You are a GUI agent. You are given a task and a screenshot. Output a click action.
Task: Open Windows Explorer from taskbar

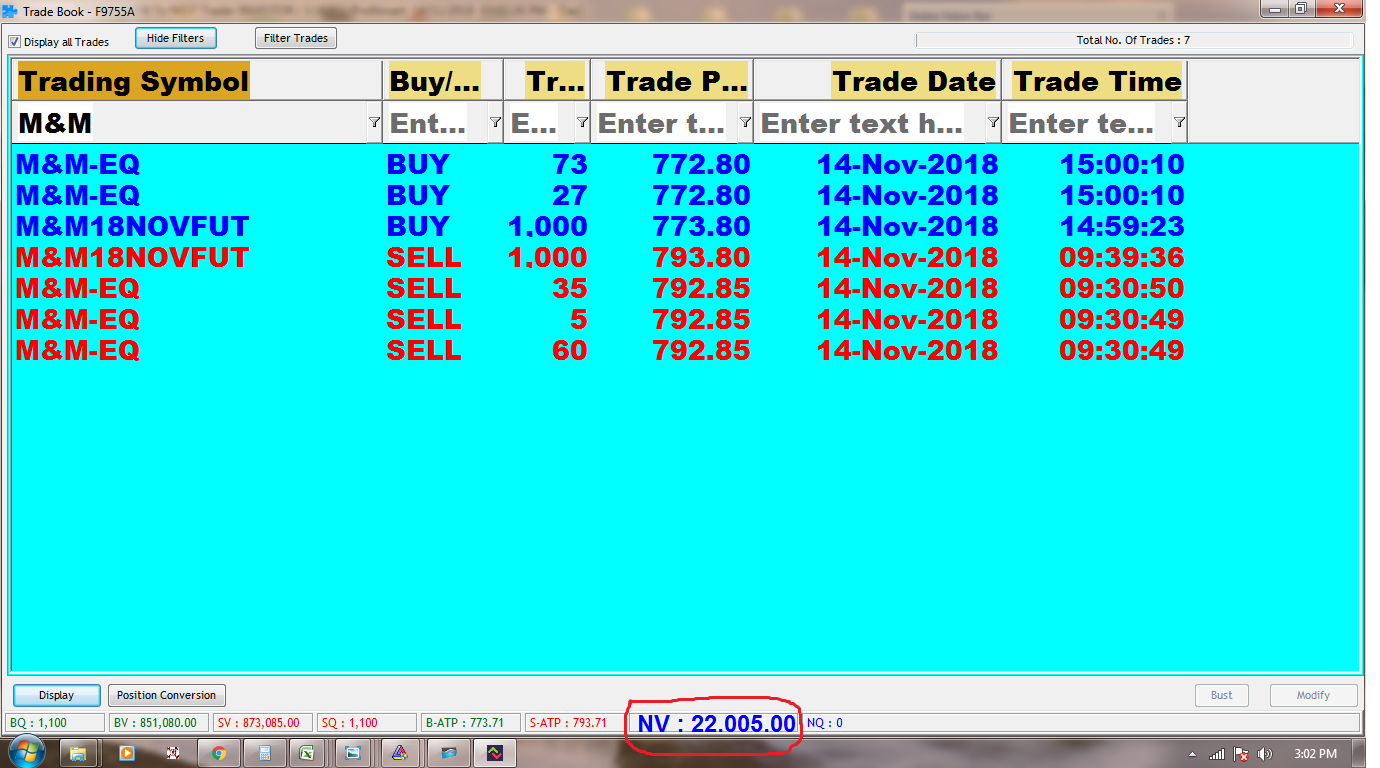(78, 753)
